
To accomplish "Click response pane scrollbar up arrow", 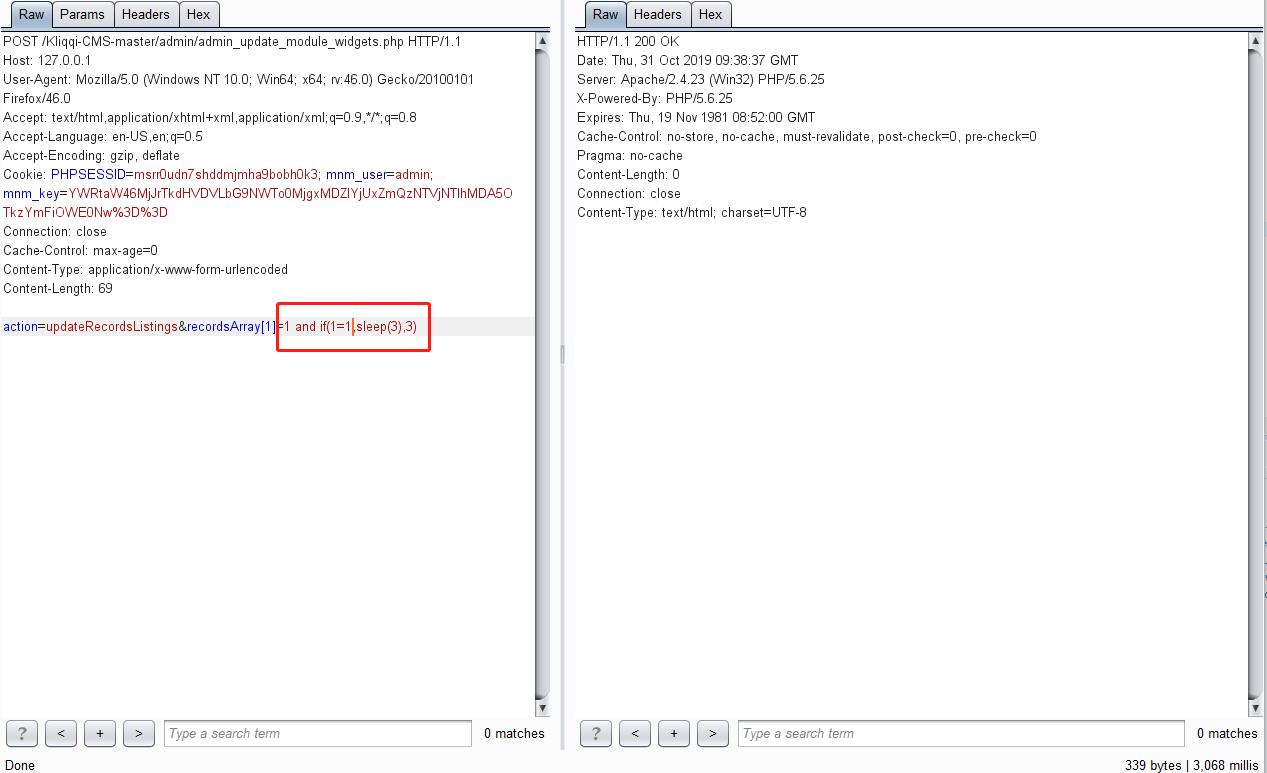I will pos(1255,41).
